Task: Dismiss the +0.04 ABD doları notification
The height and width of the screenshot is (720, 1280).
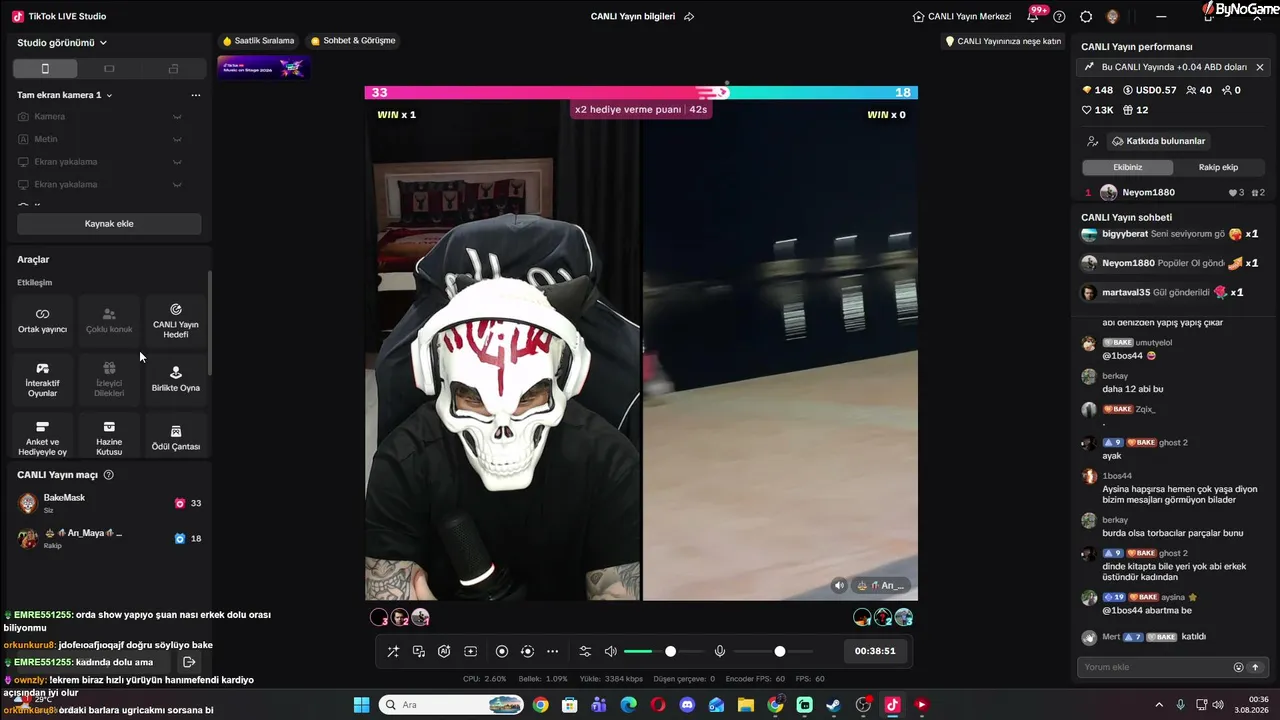Action: click(1260, 67)
